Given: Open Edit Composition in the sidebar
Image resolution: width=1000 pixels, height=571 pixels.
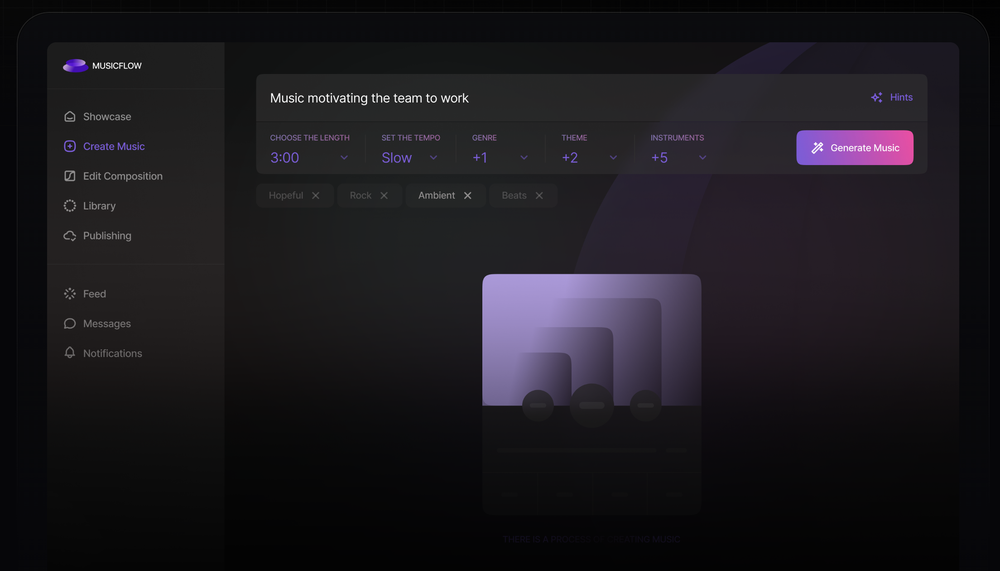Looking at the screenshot, I should click(114, 176).
